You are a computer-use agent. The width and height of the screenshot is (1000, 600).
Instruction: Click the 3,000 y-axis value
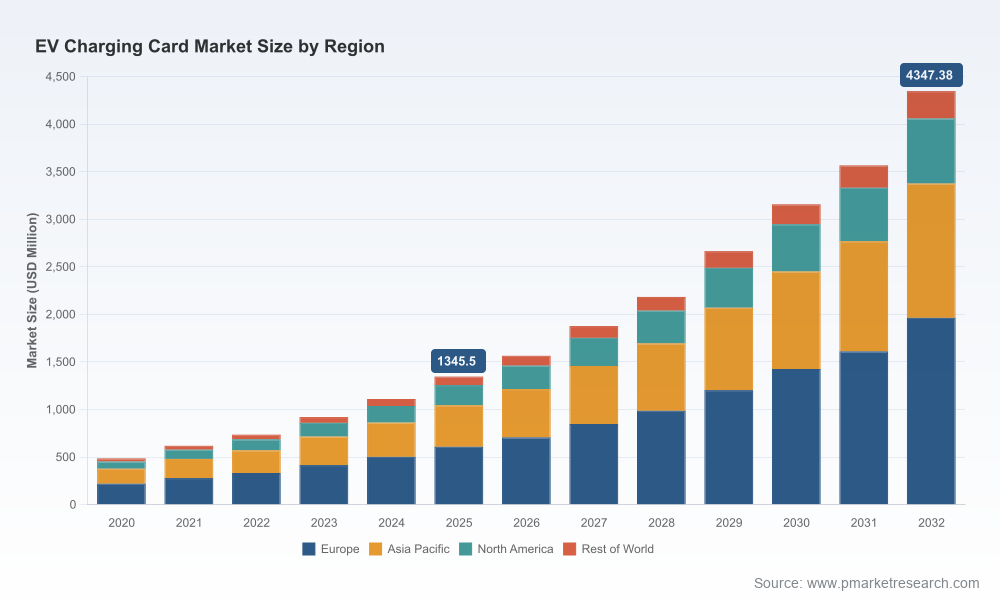(61, 219)
